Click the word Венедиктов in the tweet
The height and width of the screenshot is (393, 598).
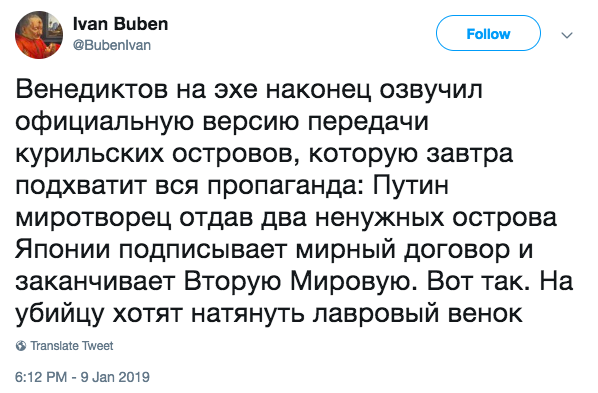click(92, 91)
